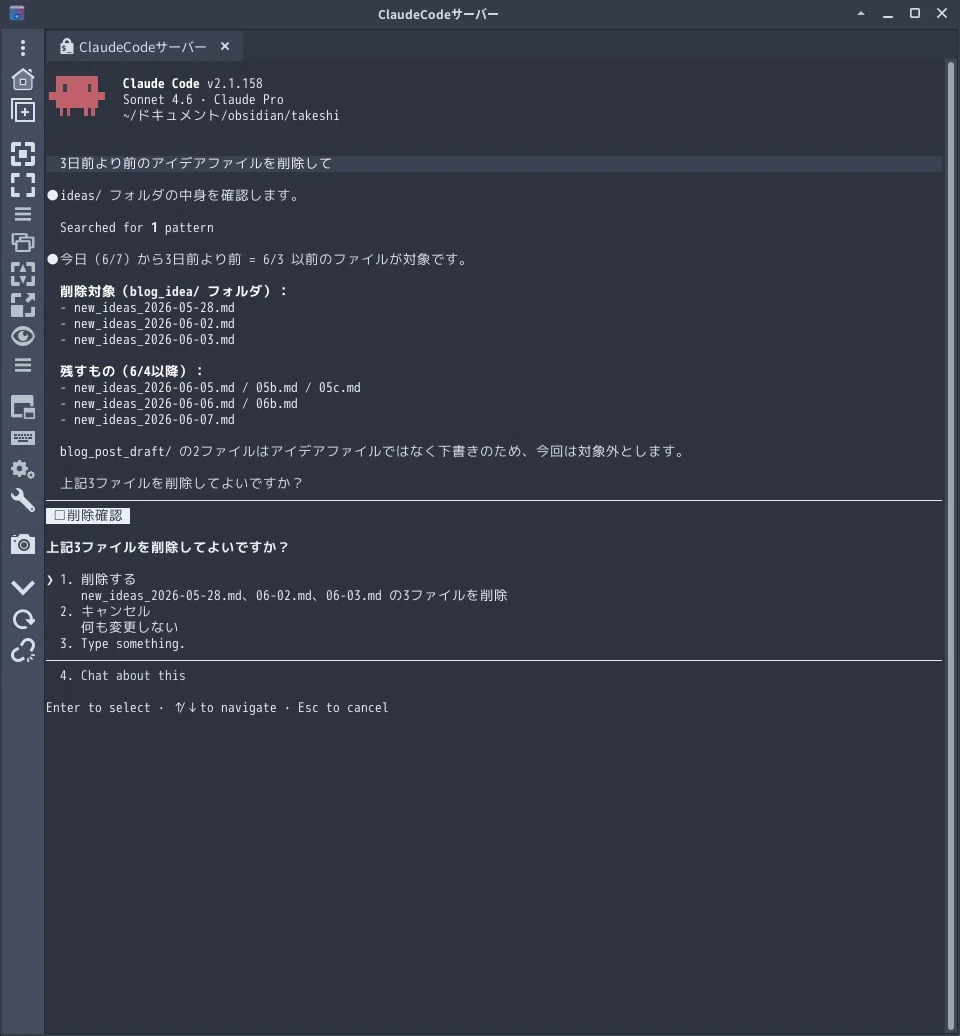Open preferences with the gears icon
Viewport: 960px width, 1036px height.
22,470
